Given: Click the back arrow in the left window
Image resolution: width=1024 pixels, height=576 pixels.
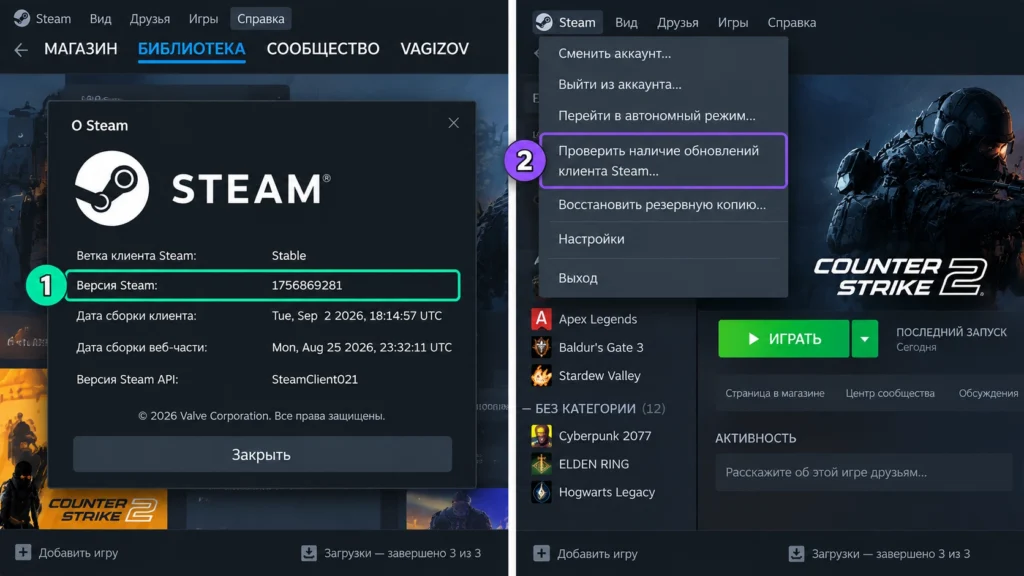Looking at the screenshot, I should tap(21, 50).
